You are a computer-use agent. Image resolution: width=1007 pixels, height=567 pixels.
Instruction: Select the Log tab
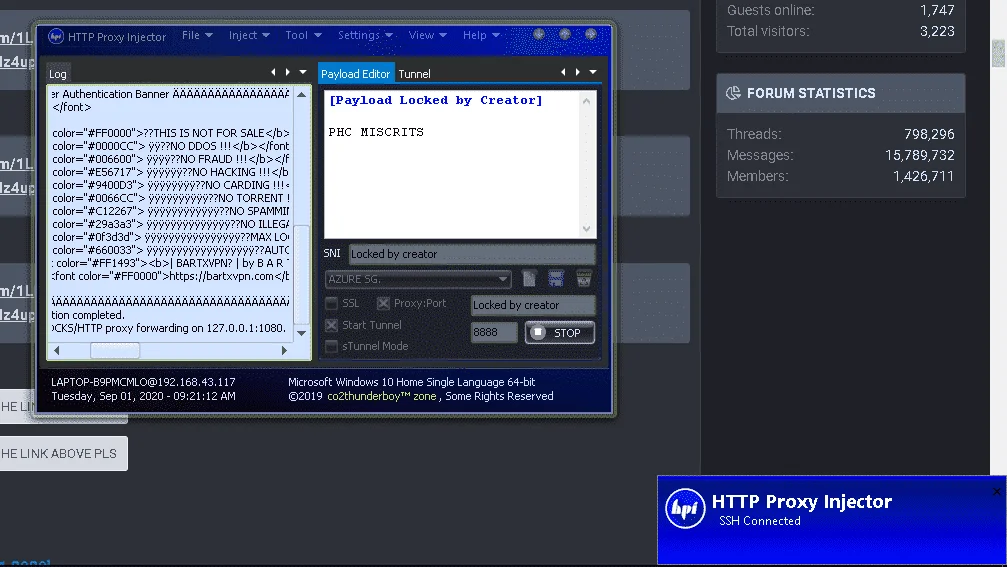tap(58, 74)
